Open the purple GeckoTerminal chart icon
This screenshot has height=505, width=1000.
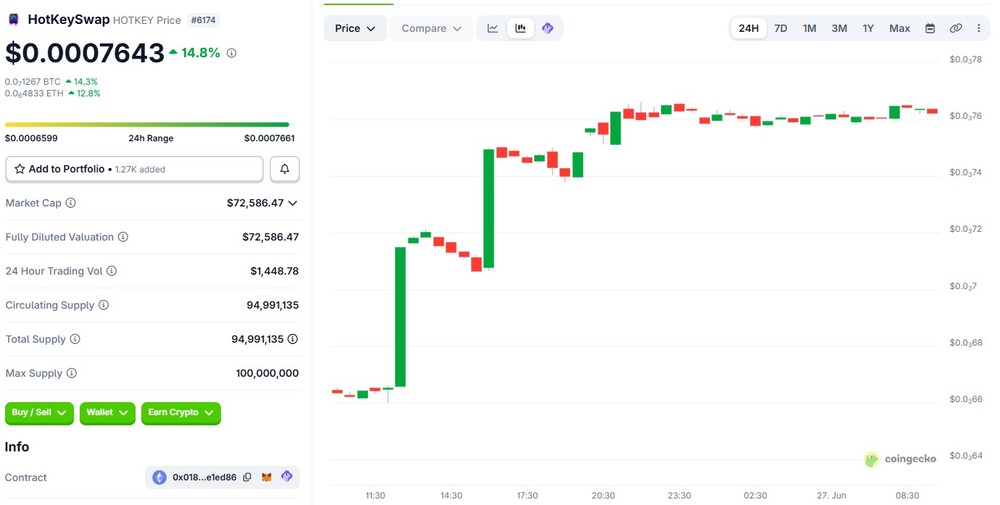(547, 28)
